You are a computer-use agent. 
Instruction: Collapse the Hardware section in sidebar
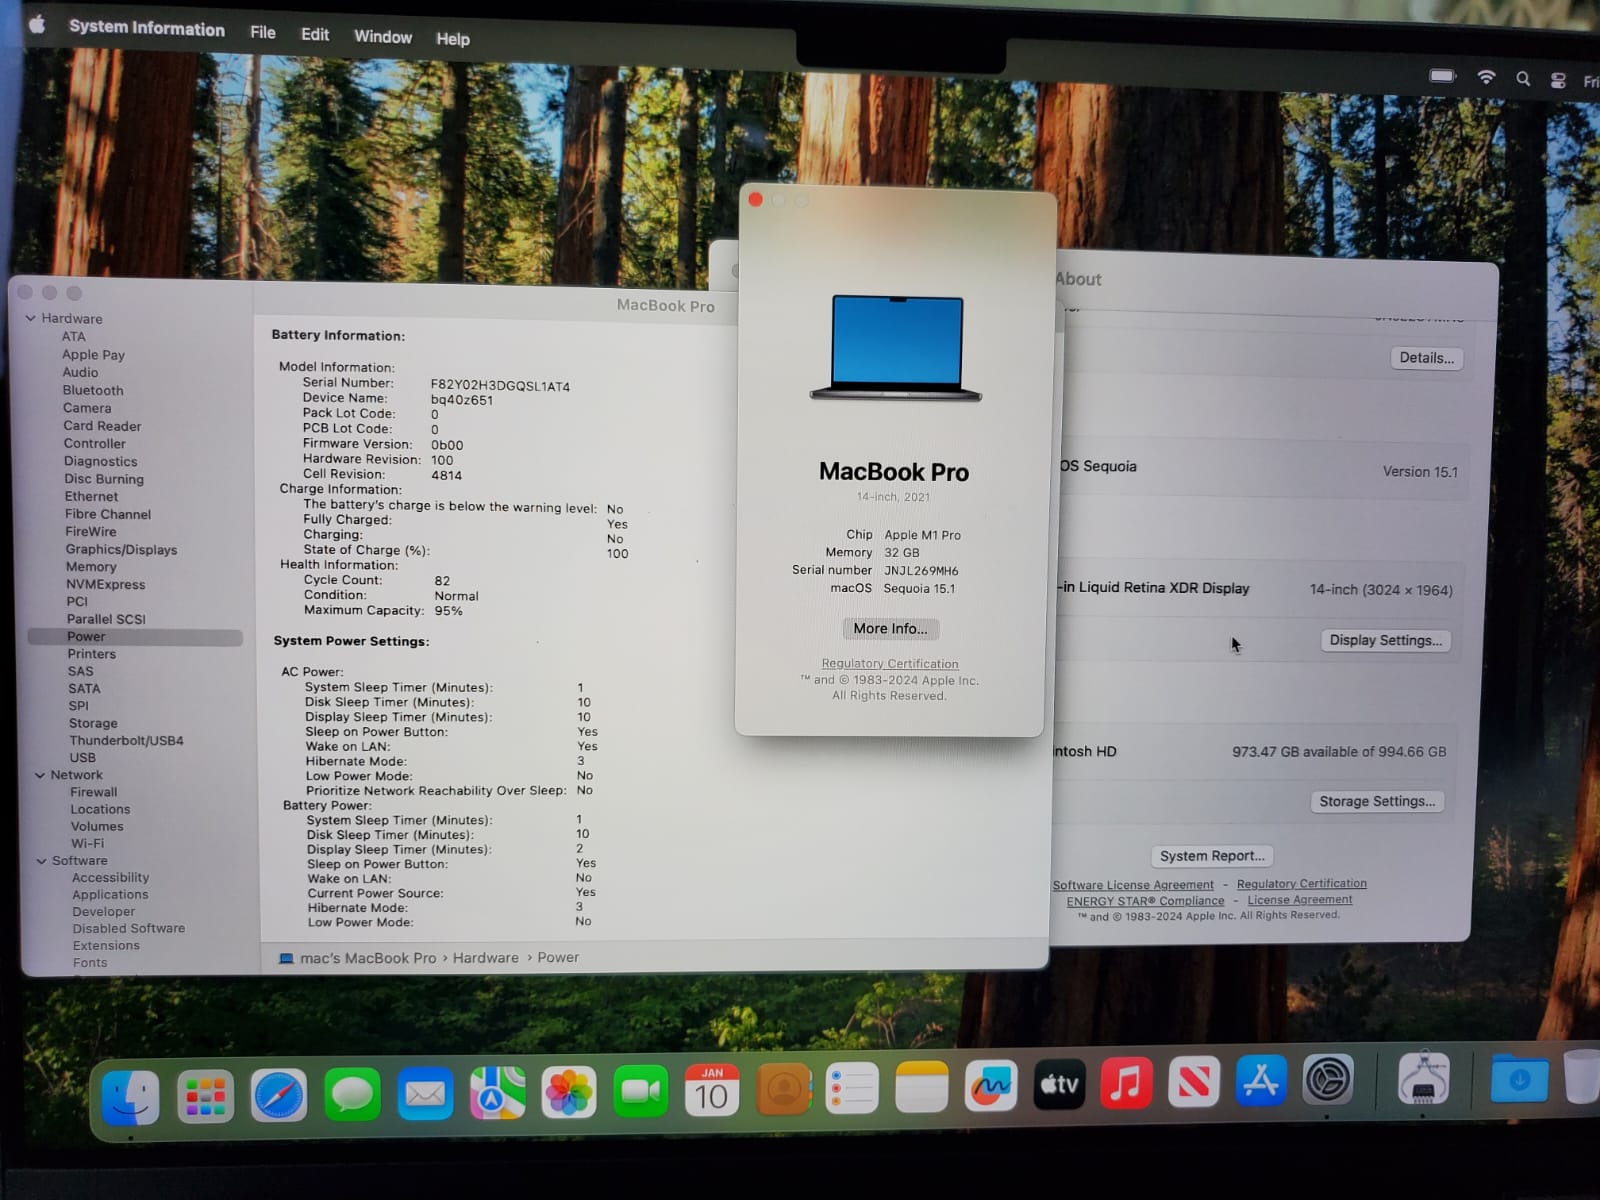31,318
